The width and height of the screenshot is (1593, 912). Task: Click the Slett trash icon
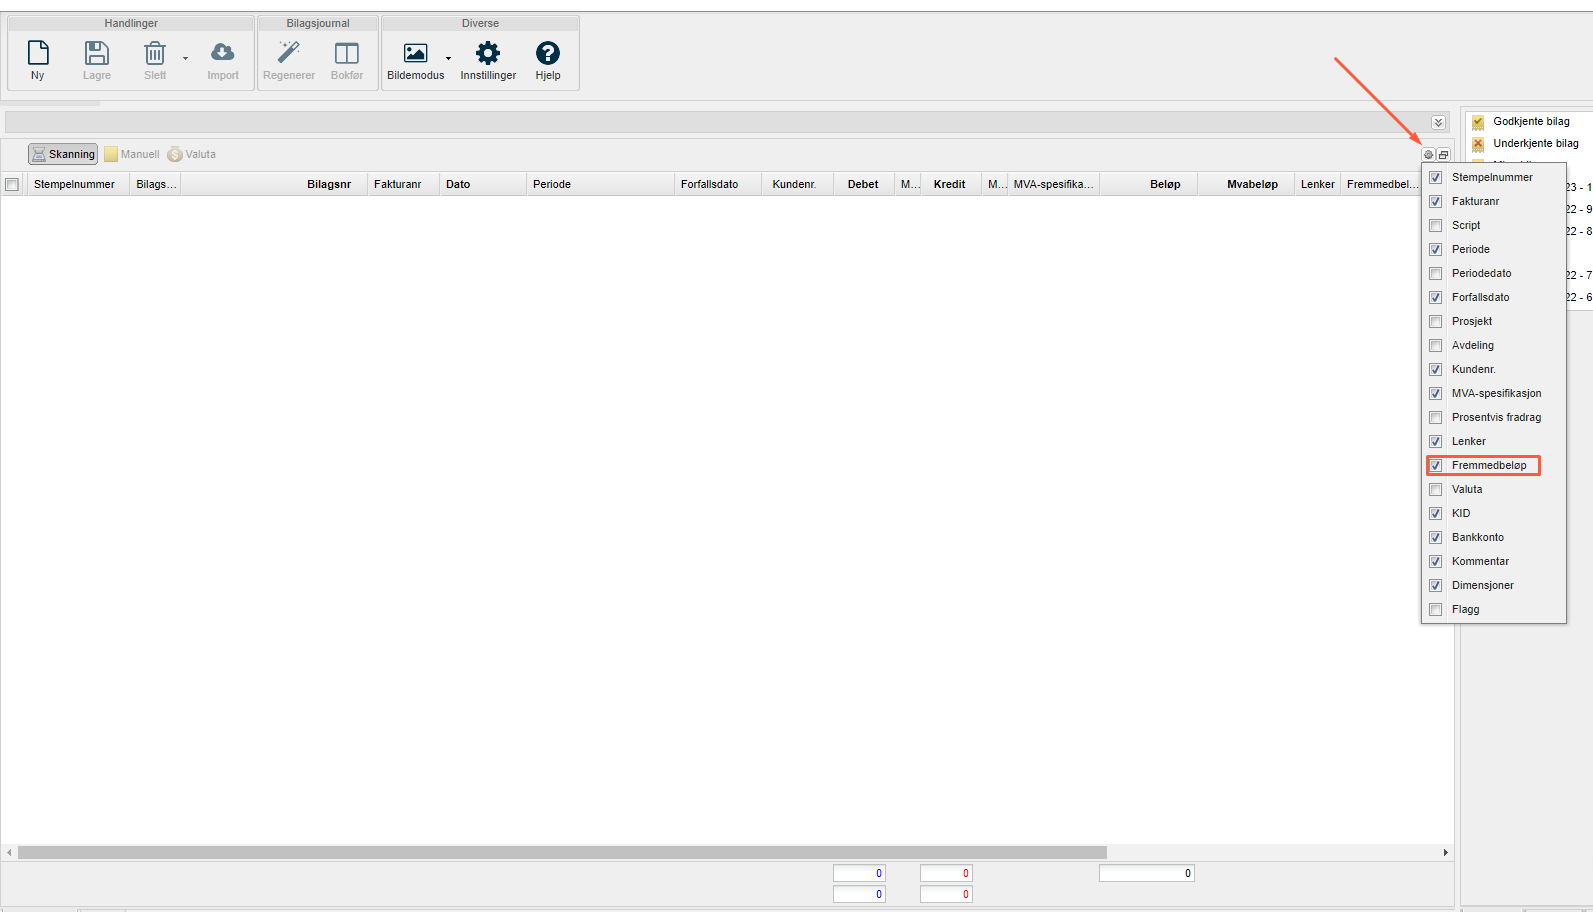[155, 53]
